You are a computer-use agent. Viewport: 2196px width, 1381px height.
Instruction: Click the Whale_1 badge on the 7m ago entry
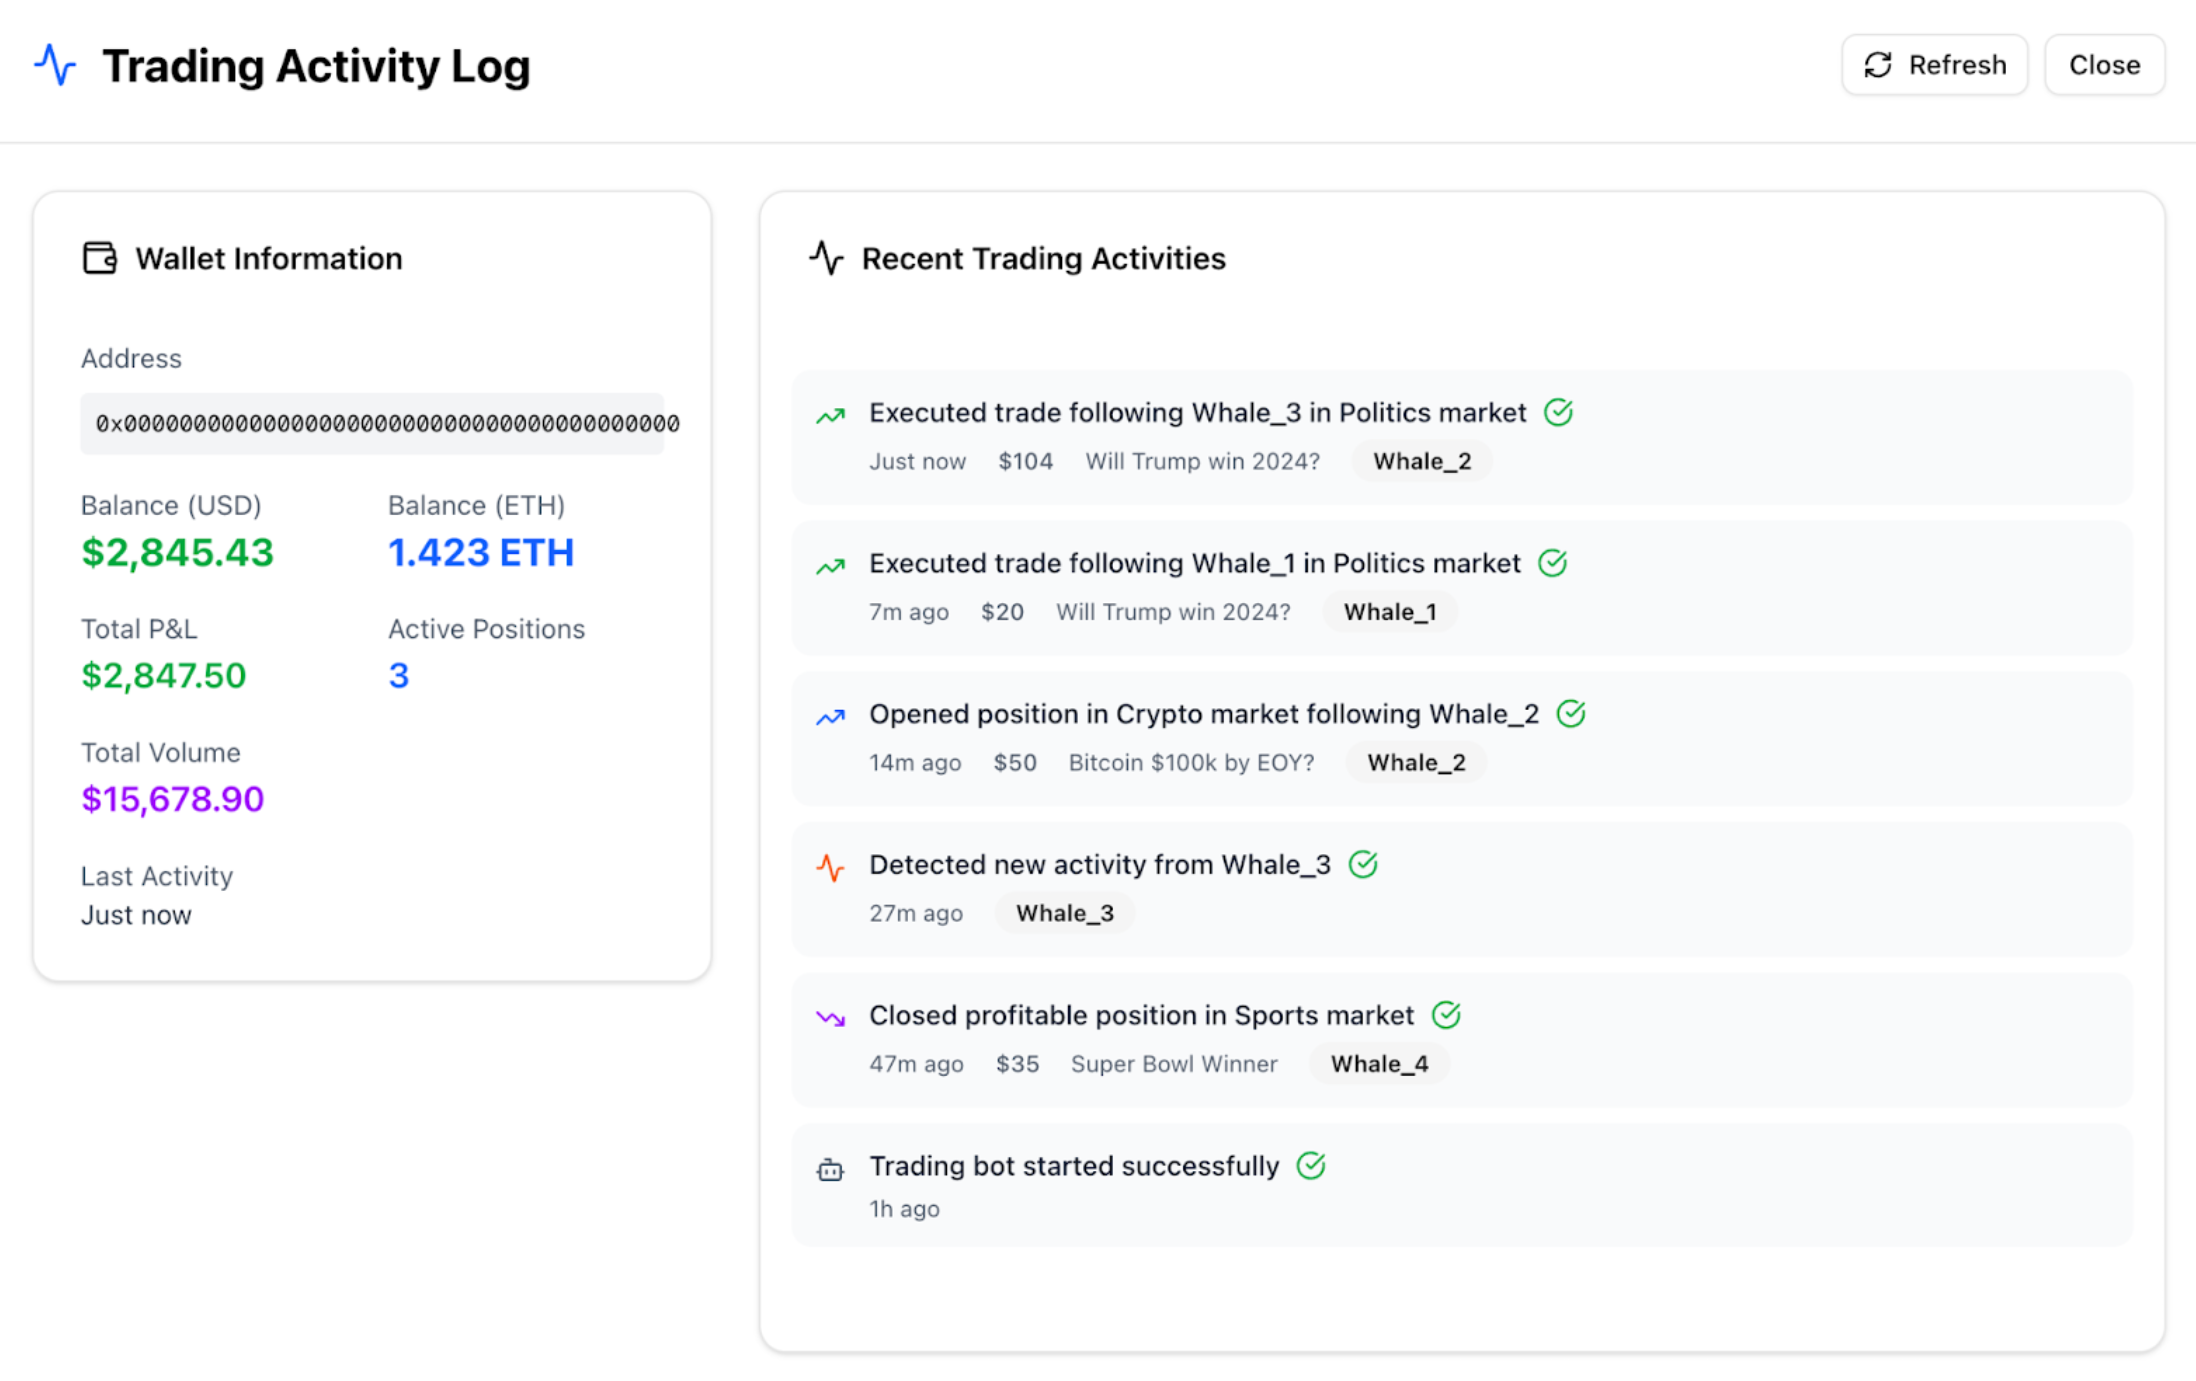pyautogui.click(x=1389, y=612)
